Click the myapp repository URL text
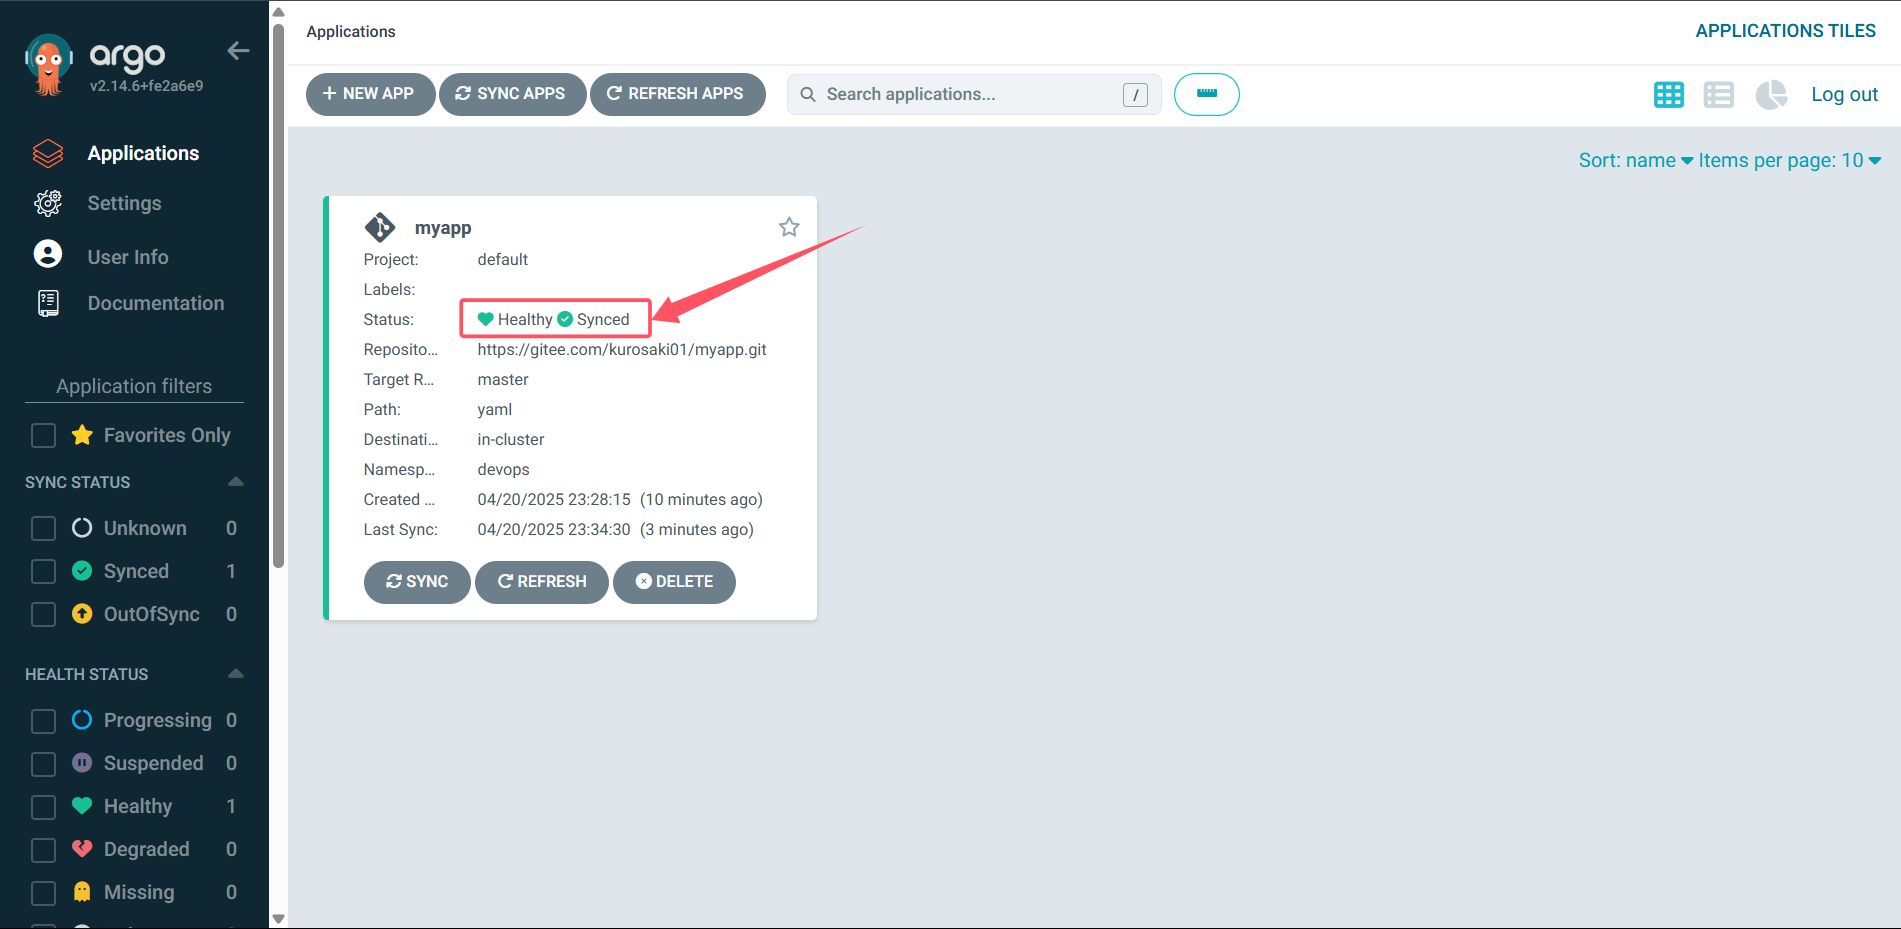Viewport: 1901px width, 929px height. [x=622, y=349]
